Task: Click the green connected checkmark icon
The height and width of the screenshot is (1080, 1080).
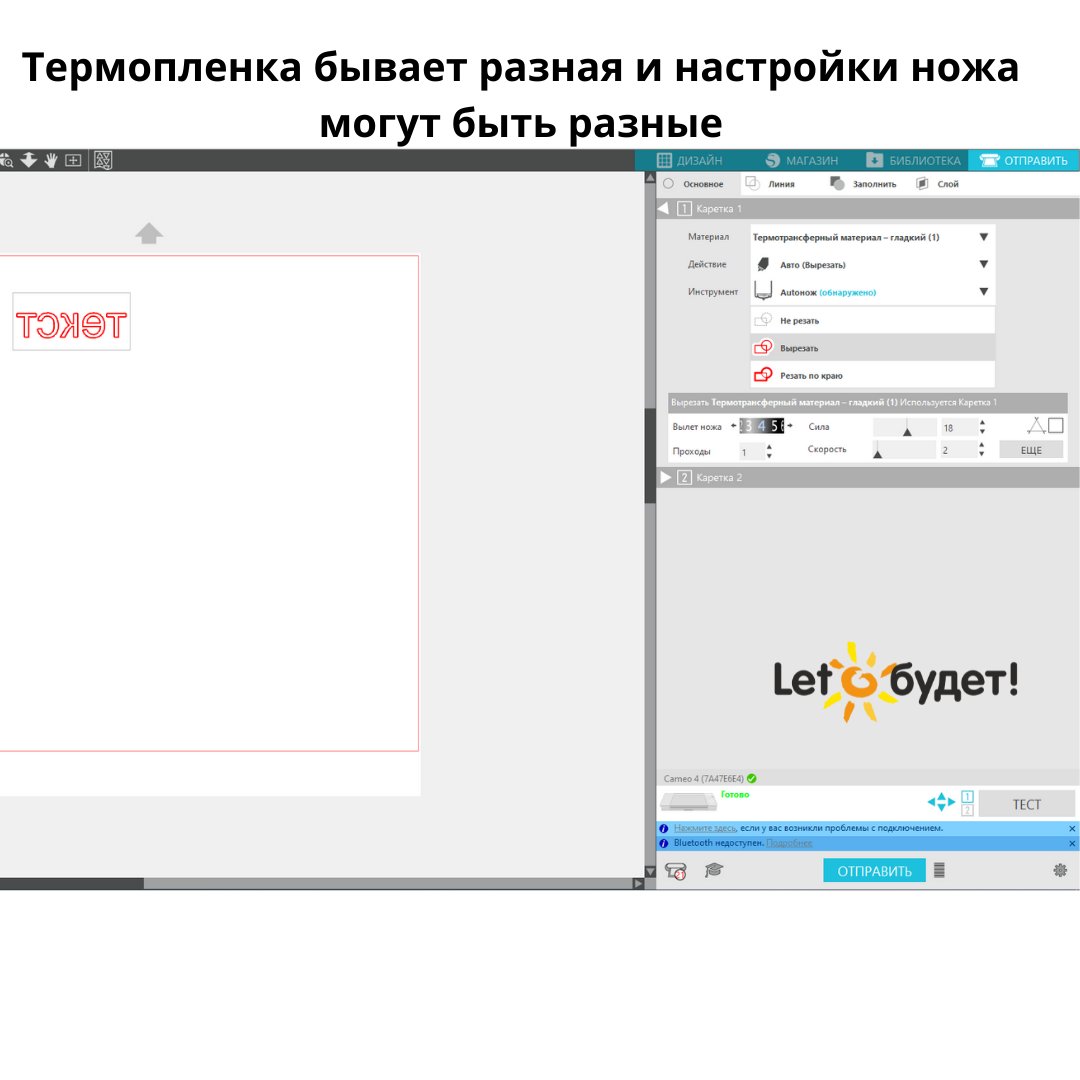Action: (x=751, y=778)
